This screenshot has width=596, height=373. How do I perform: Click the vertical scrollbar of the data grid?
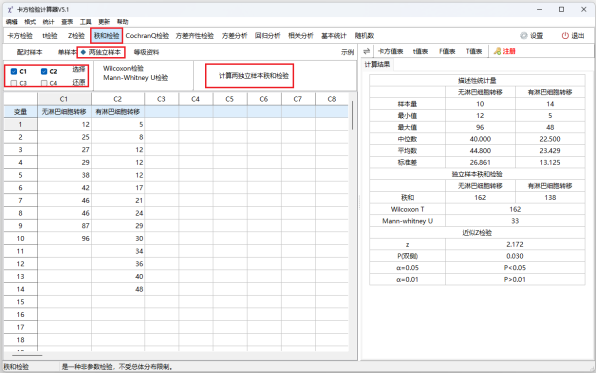coord(352,115)
